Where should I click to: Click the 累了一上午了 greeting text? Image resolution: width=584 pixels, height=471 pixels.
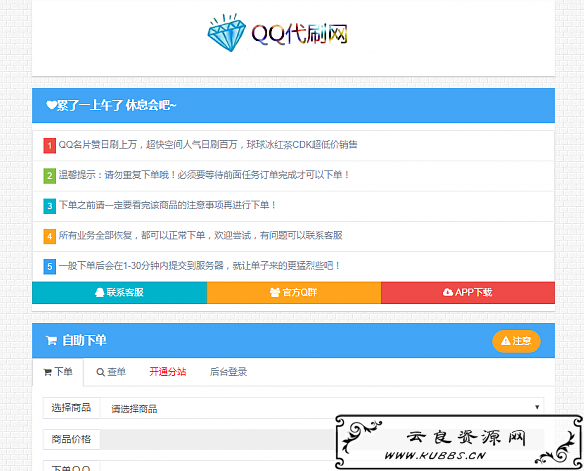[x=117, y=105]
